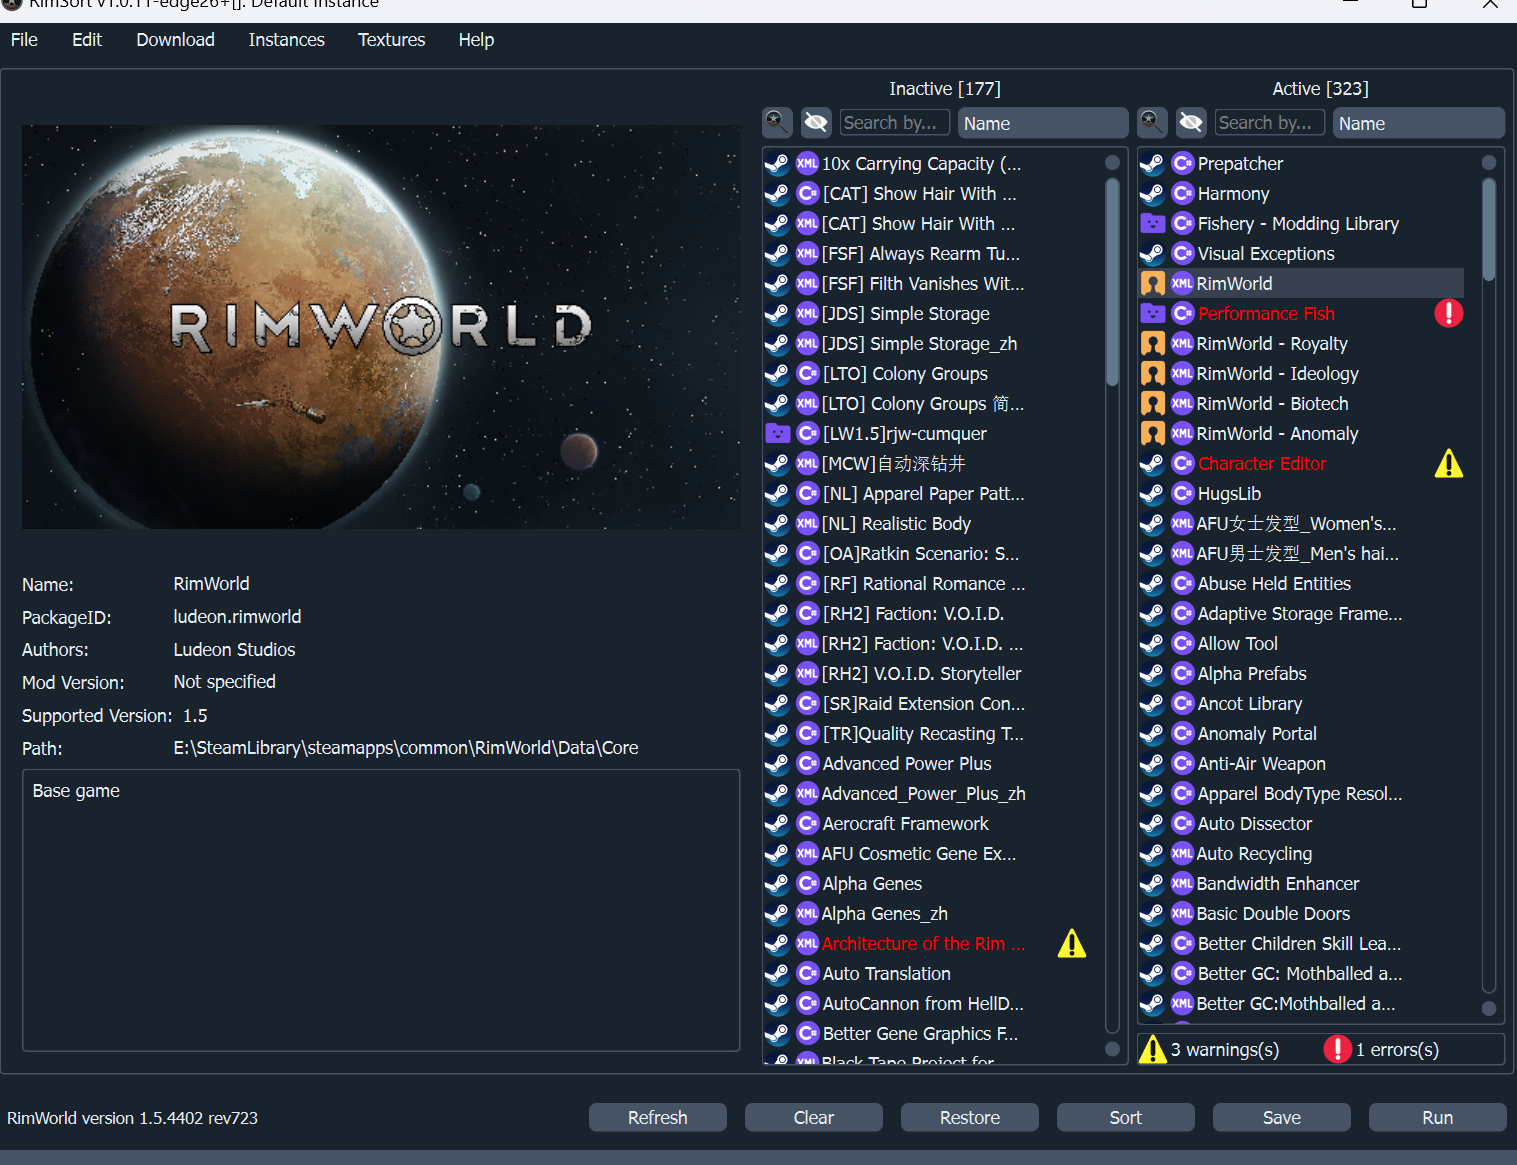Open the Instances menu

click(x=286, y=40)
